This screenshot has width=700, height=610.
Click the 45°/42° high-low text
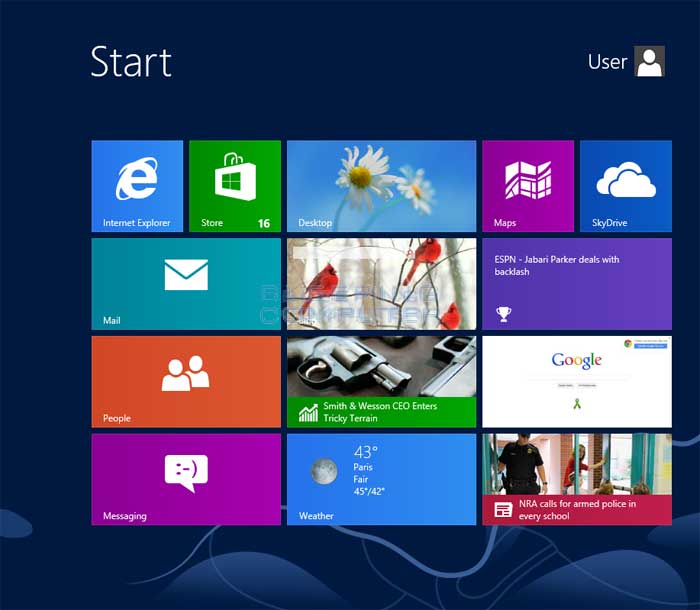369,491
